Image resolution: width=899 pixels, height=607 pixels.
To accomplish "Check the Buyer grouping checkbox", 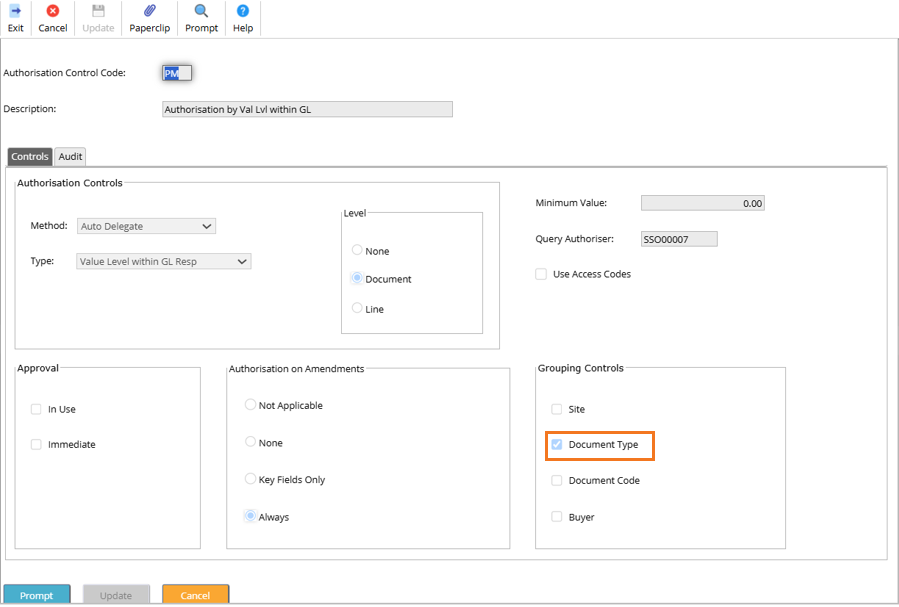I will [557, 517].
